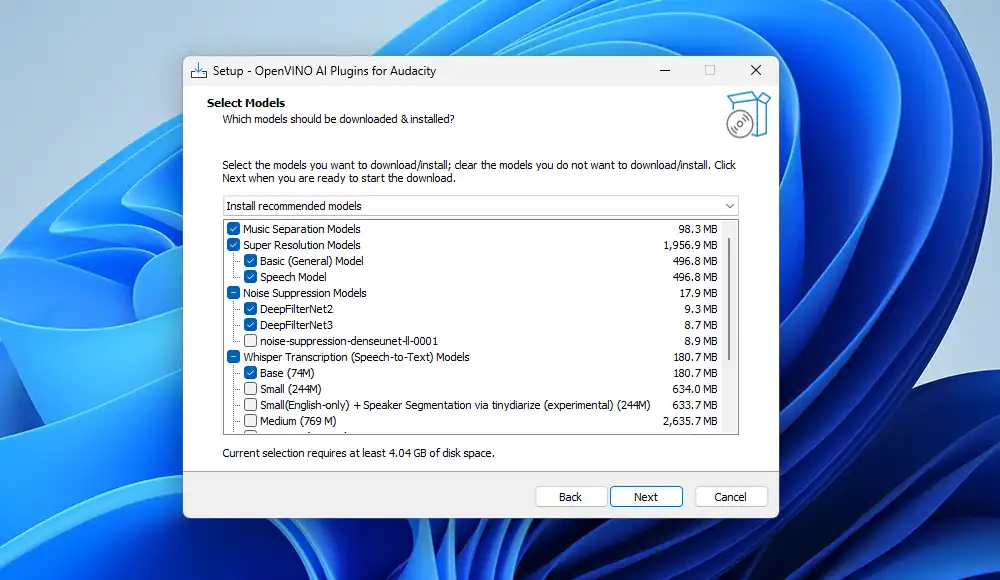Check the Small (244M) model

tap(251, 389)
